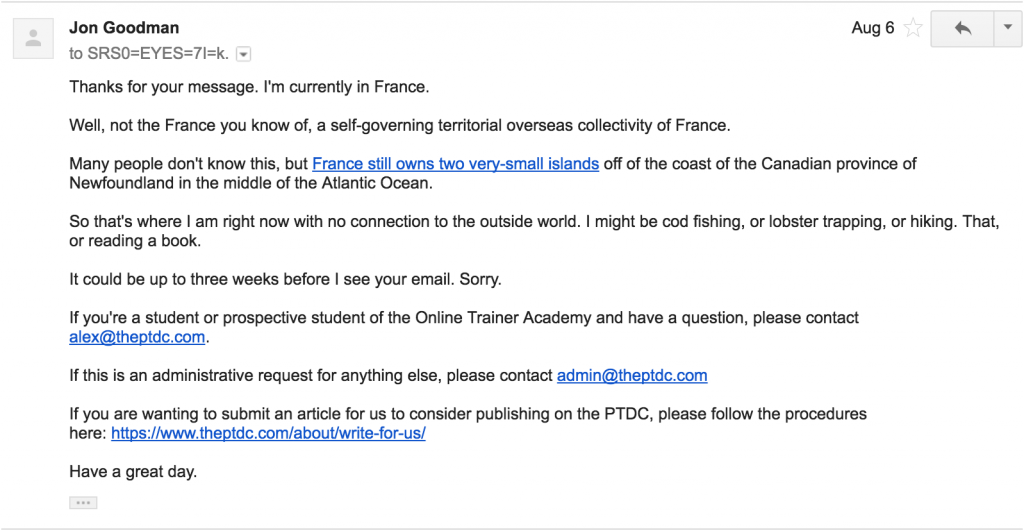Show trimmed content with the three-dots button
Image resolution: width=1024 pixels, height=531 pixels.
(x=83, y=502)
